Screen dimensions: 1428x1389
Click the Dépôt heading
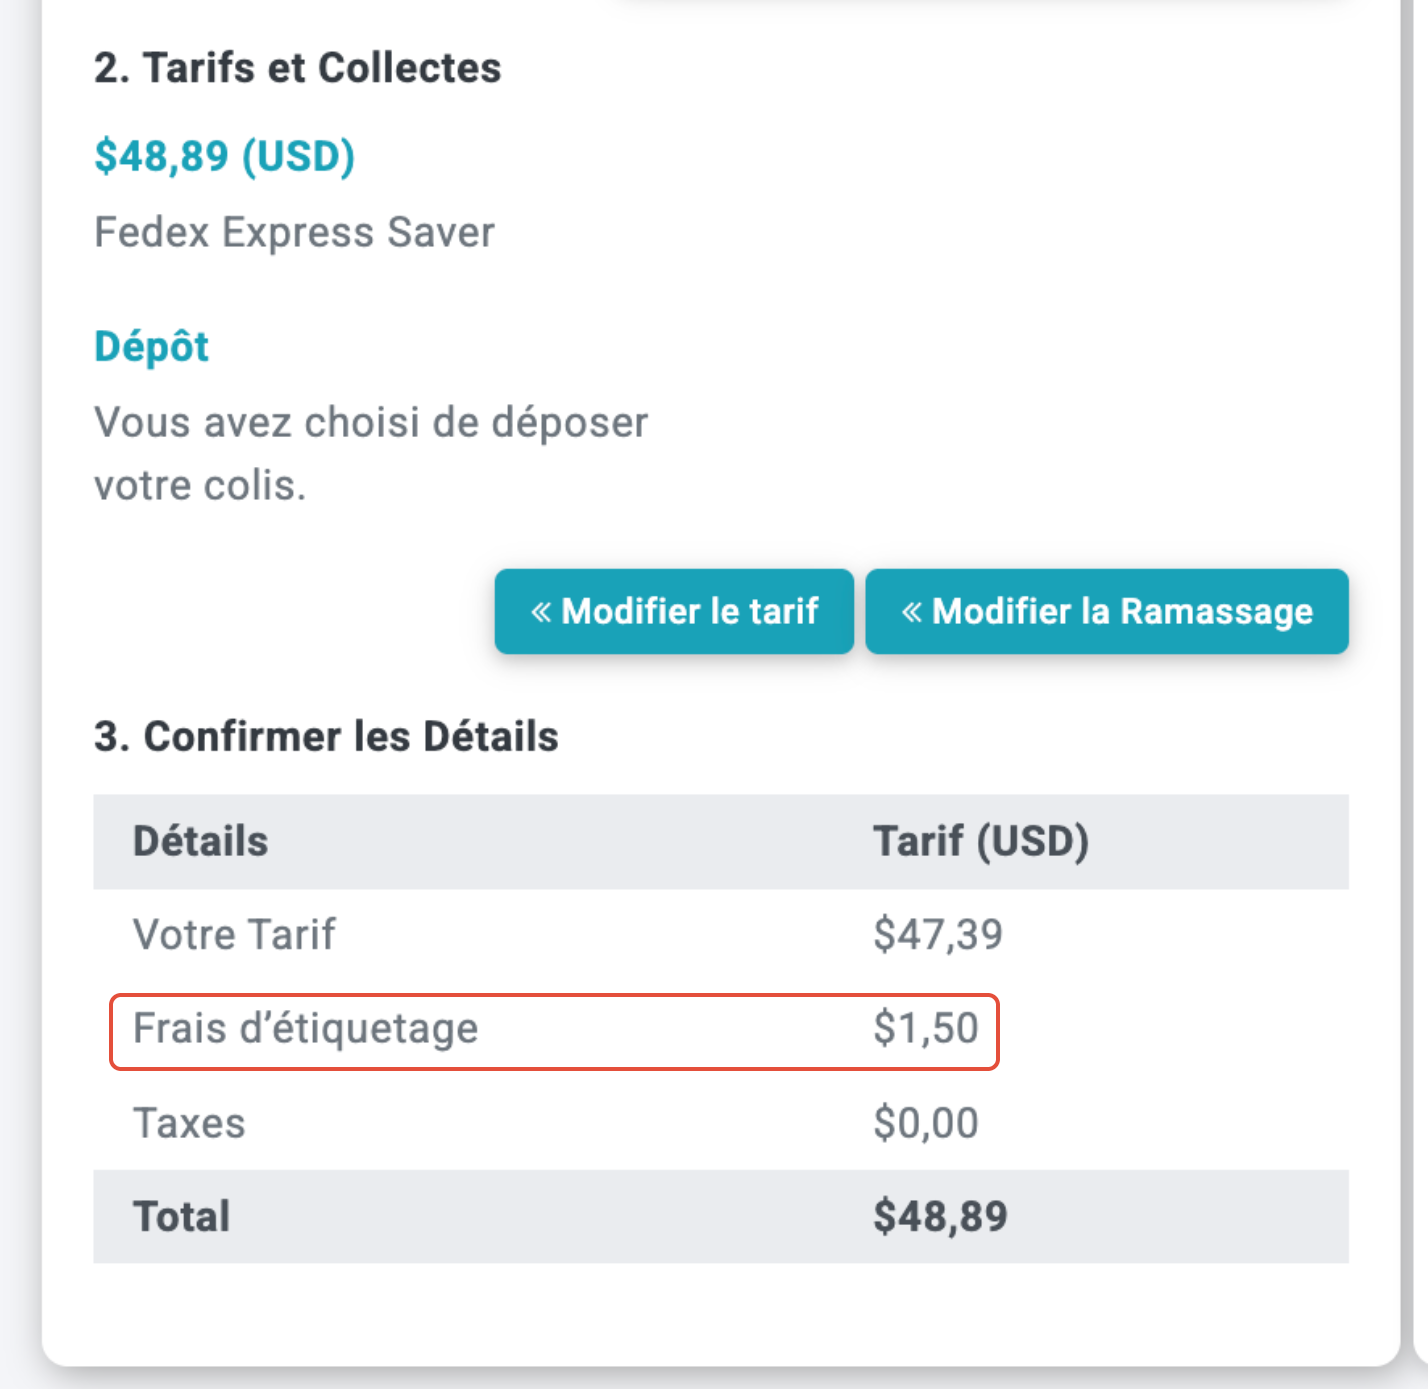tap(151, 347)
